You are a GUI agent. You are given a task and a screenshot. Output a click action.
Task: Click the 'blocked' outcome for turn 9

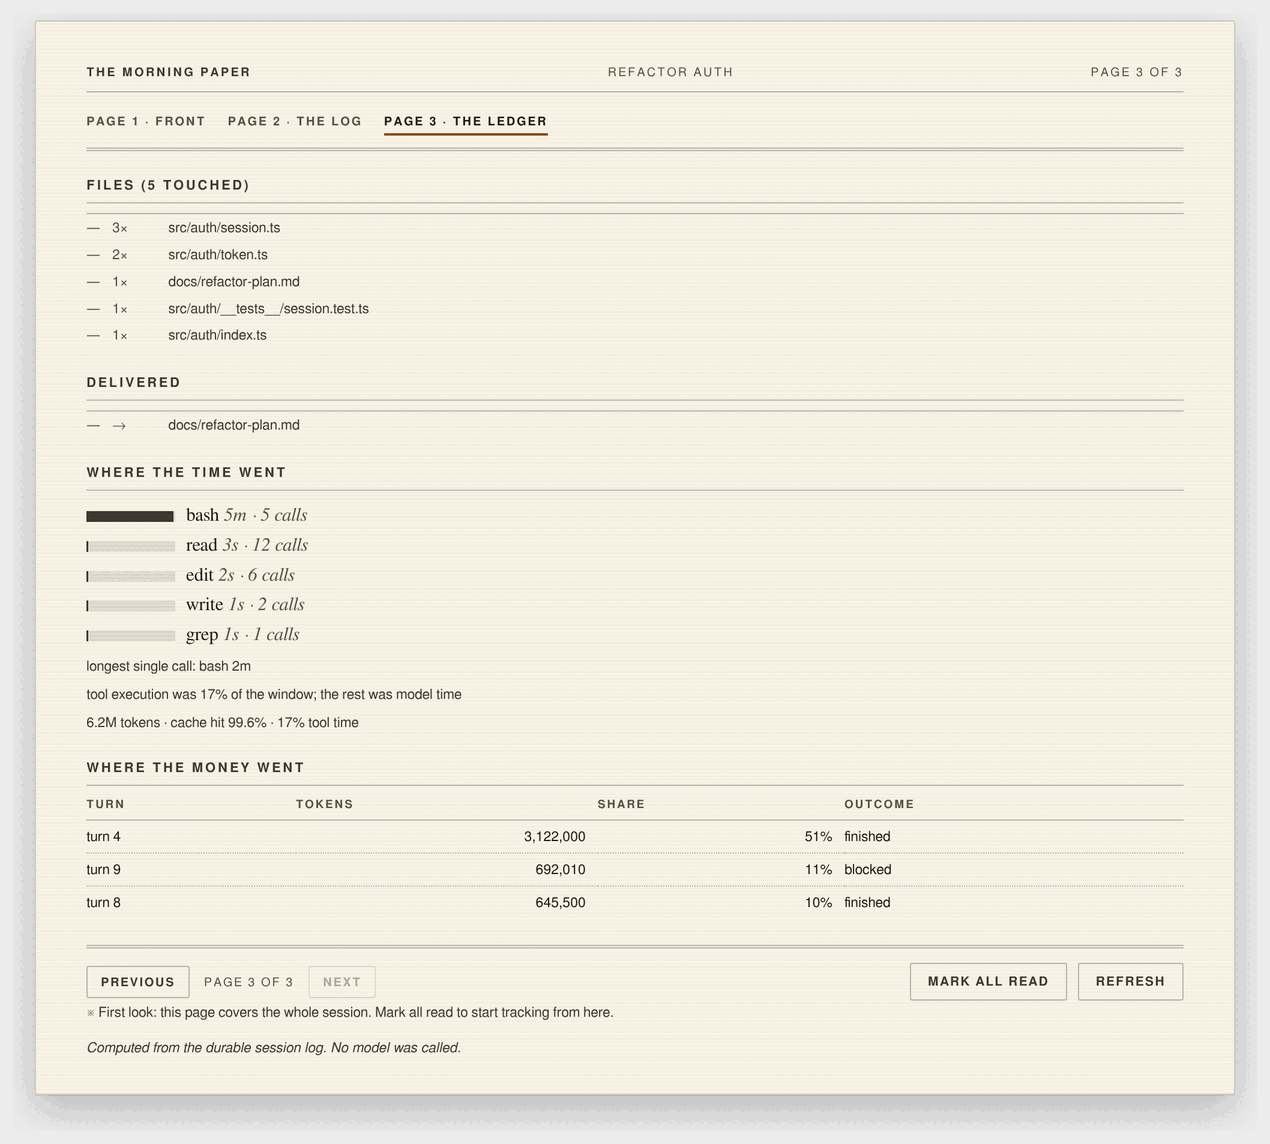coord(868,869)
